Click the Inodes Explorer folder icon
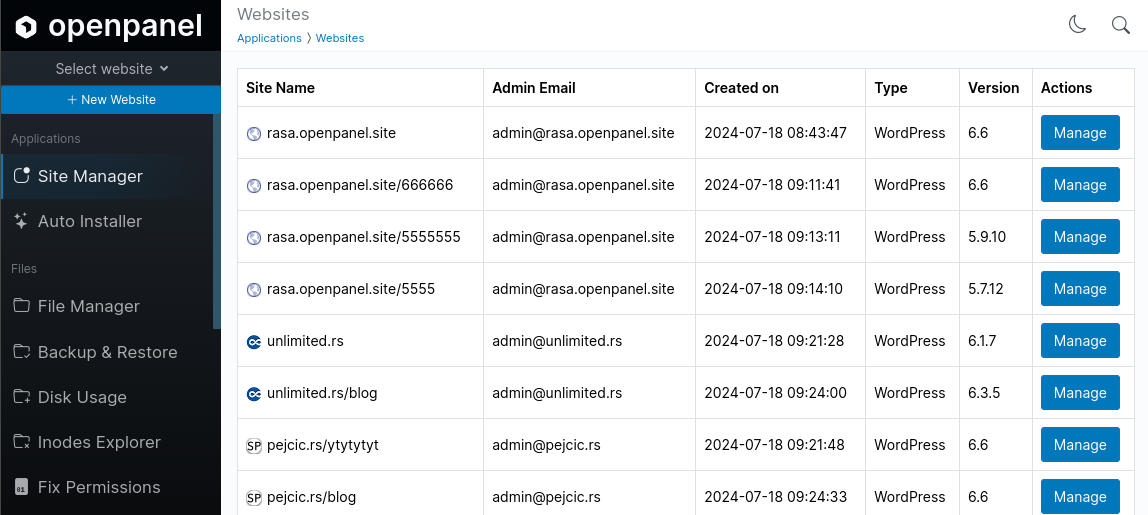 coord(22,442)
